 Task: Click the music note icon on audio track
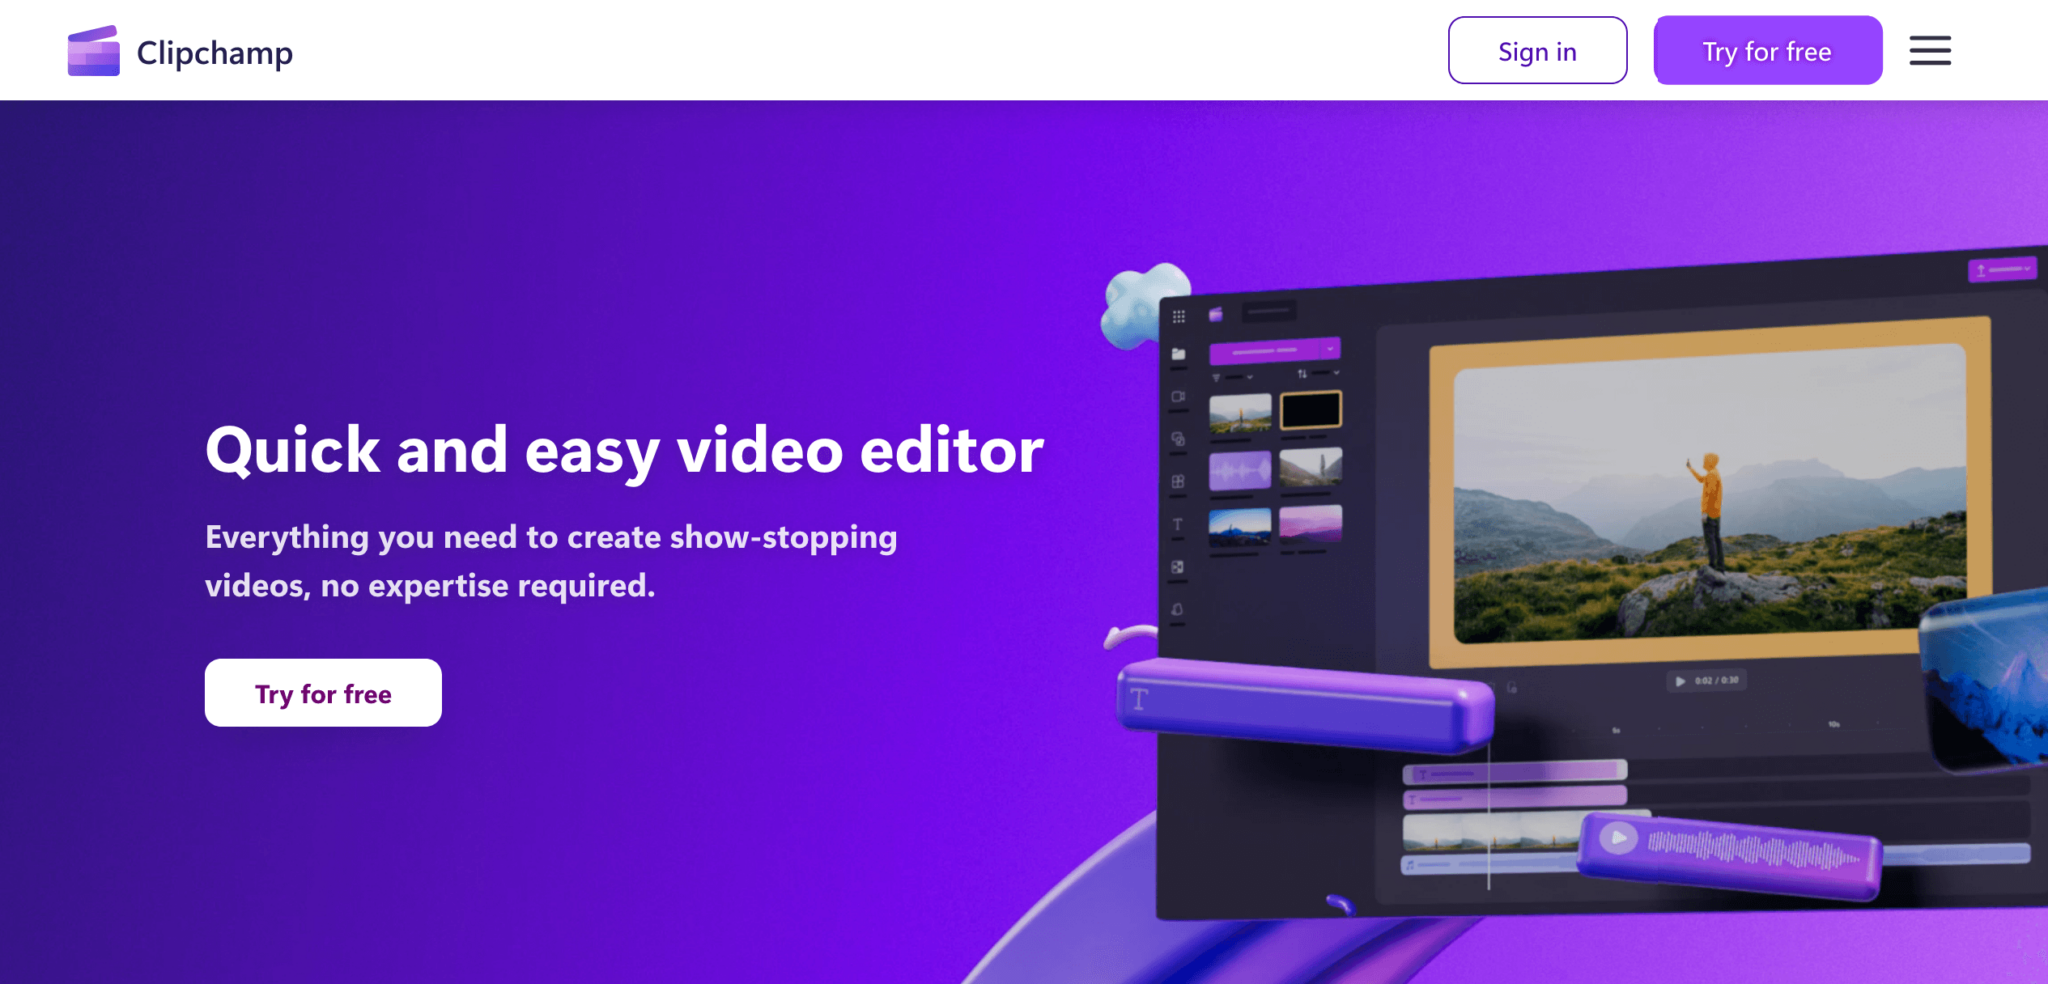tap(1410, 865)
